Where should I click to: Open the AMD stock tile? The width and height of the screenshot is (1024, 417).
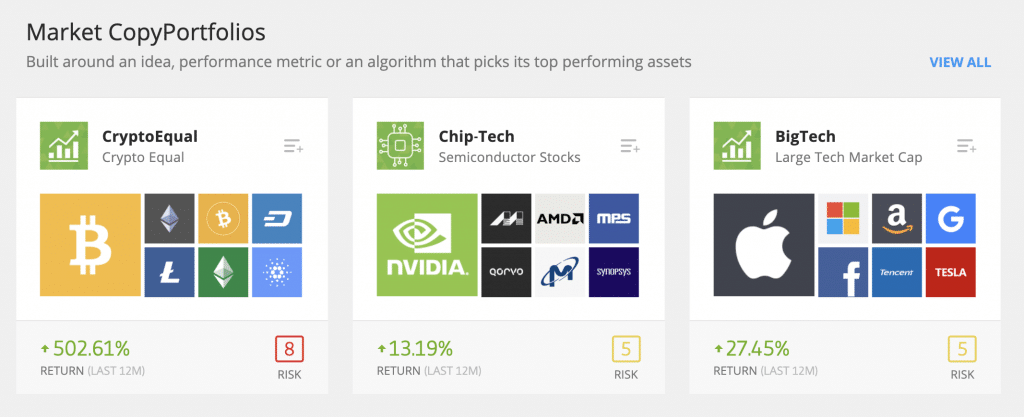[560, 218]
